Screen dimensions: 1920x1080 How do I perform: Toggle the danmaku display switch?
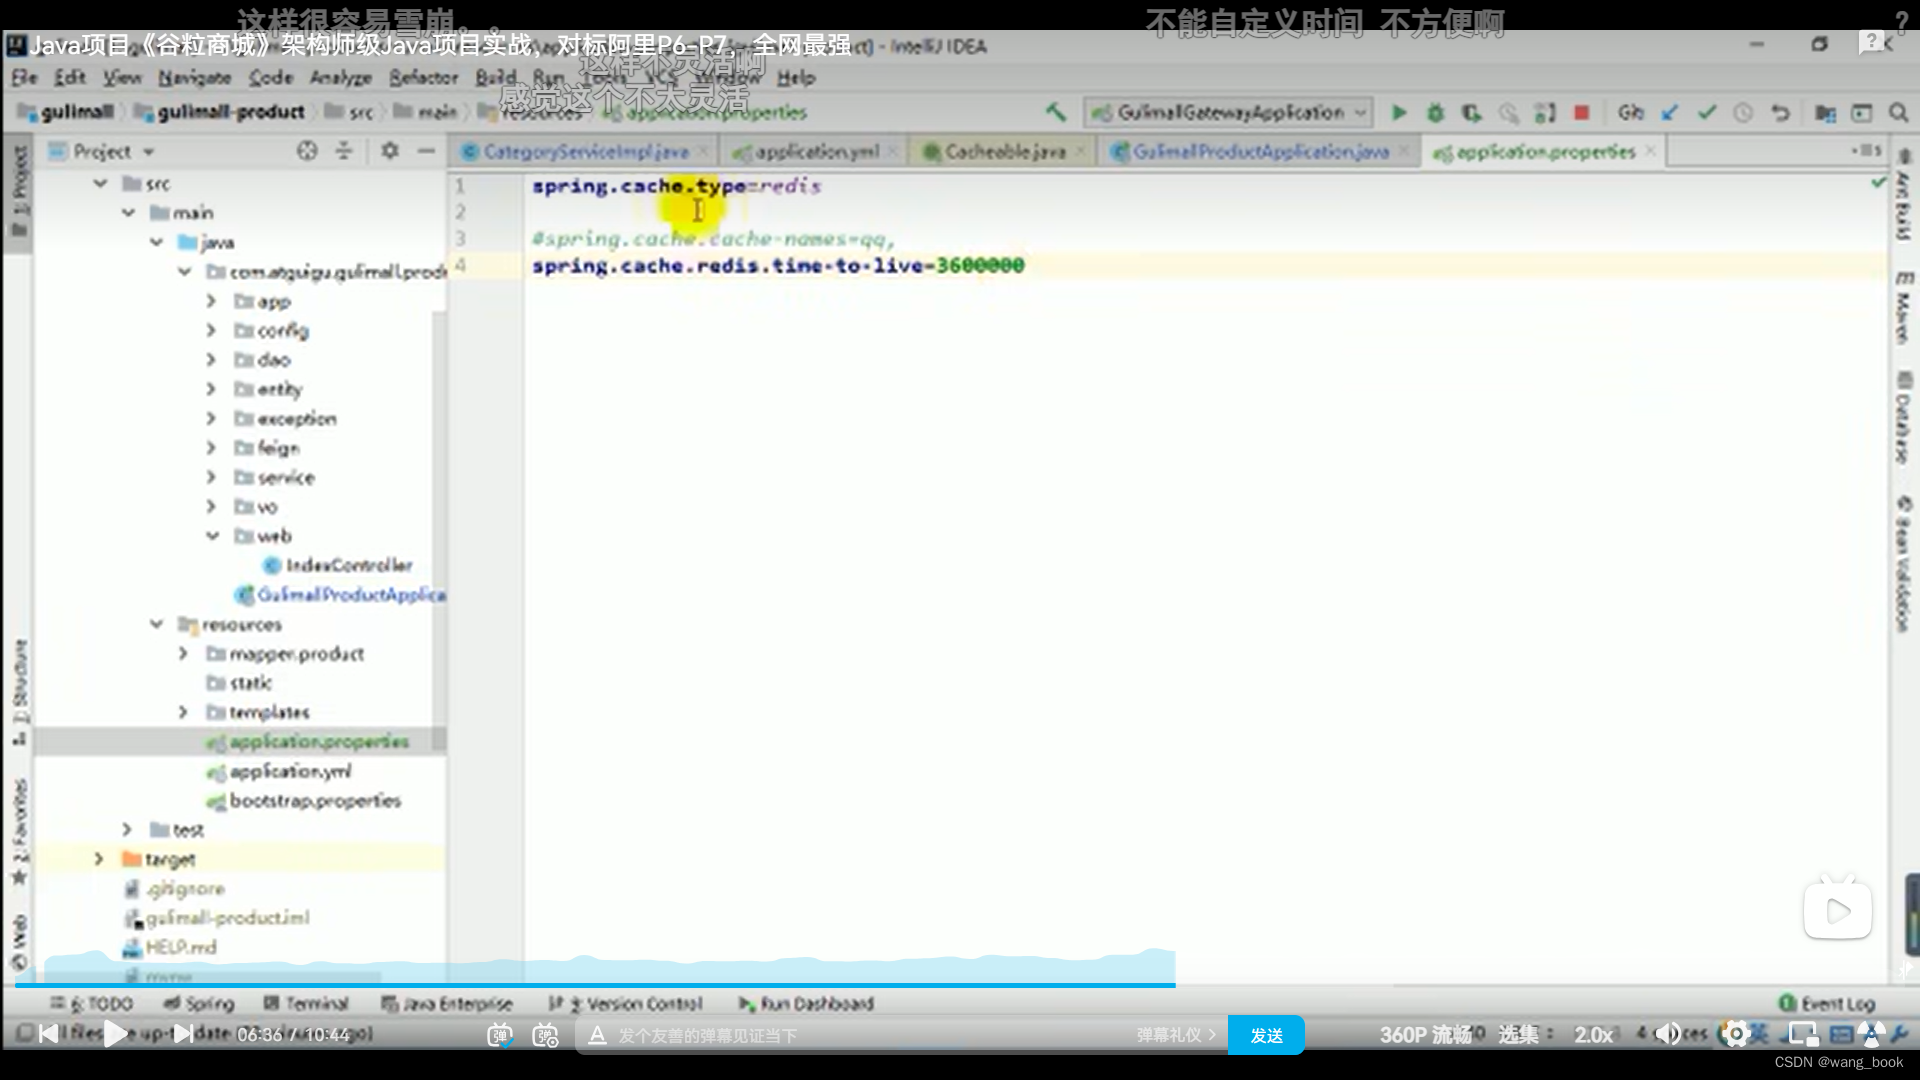pos(499,1036)
